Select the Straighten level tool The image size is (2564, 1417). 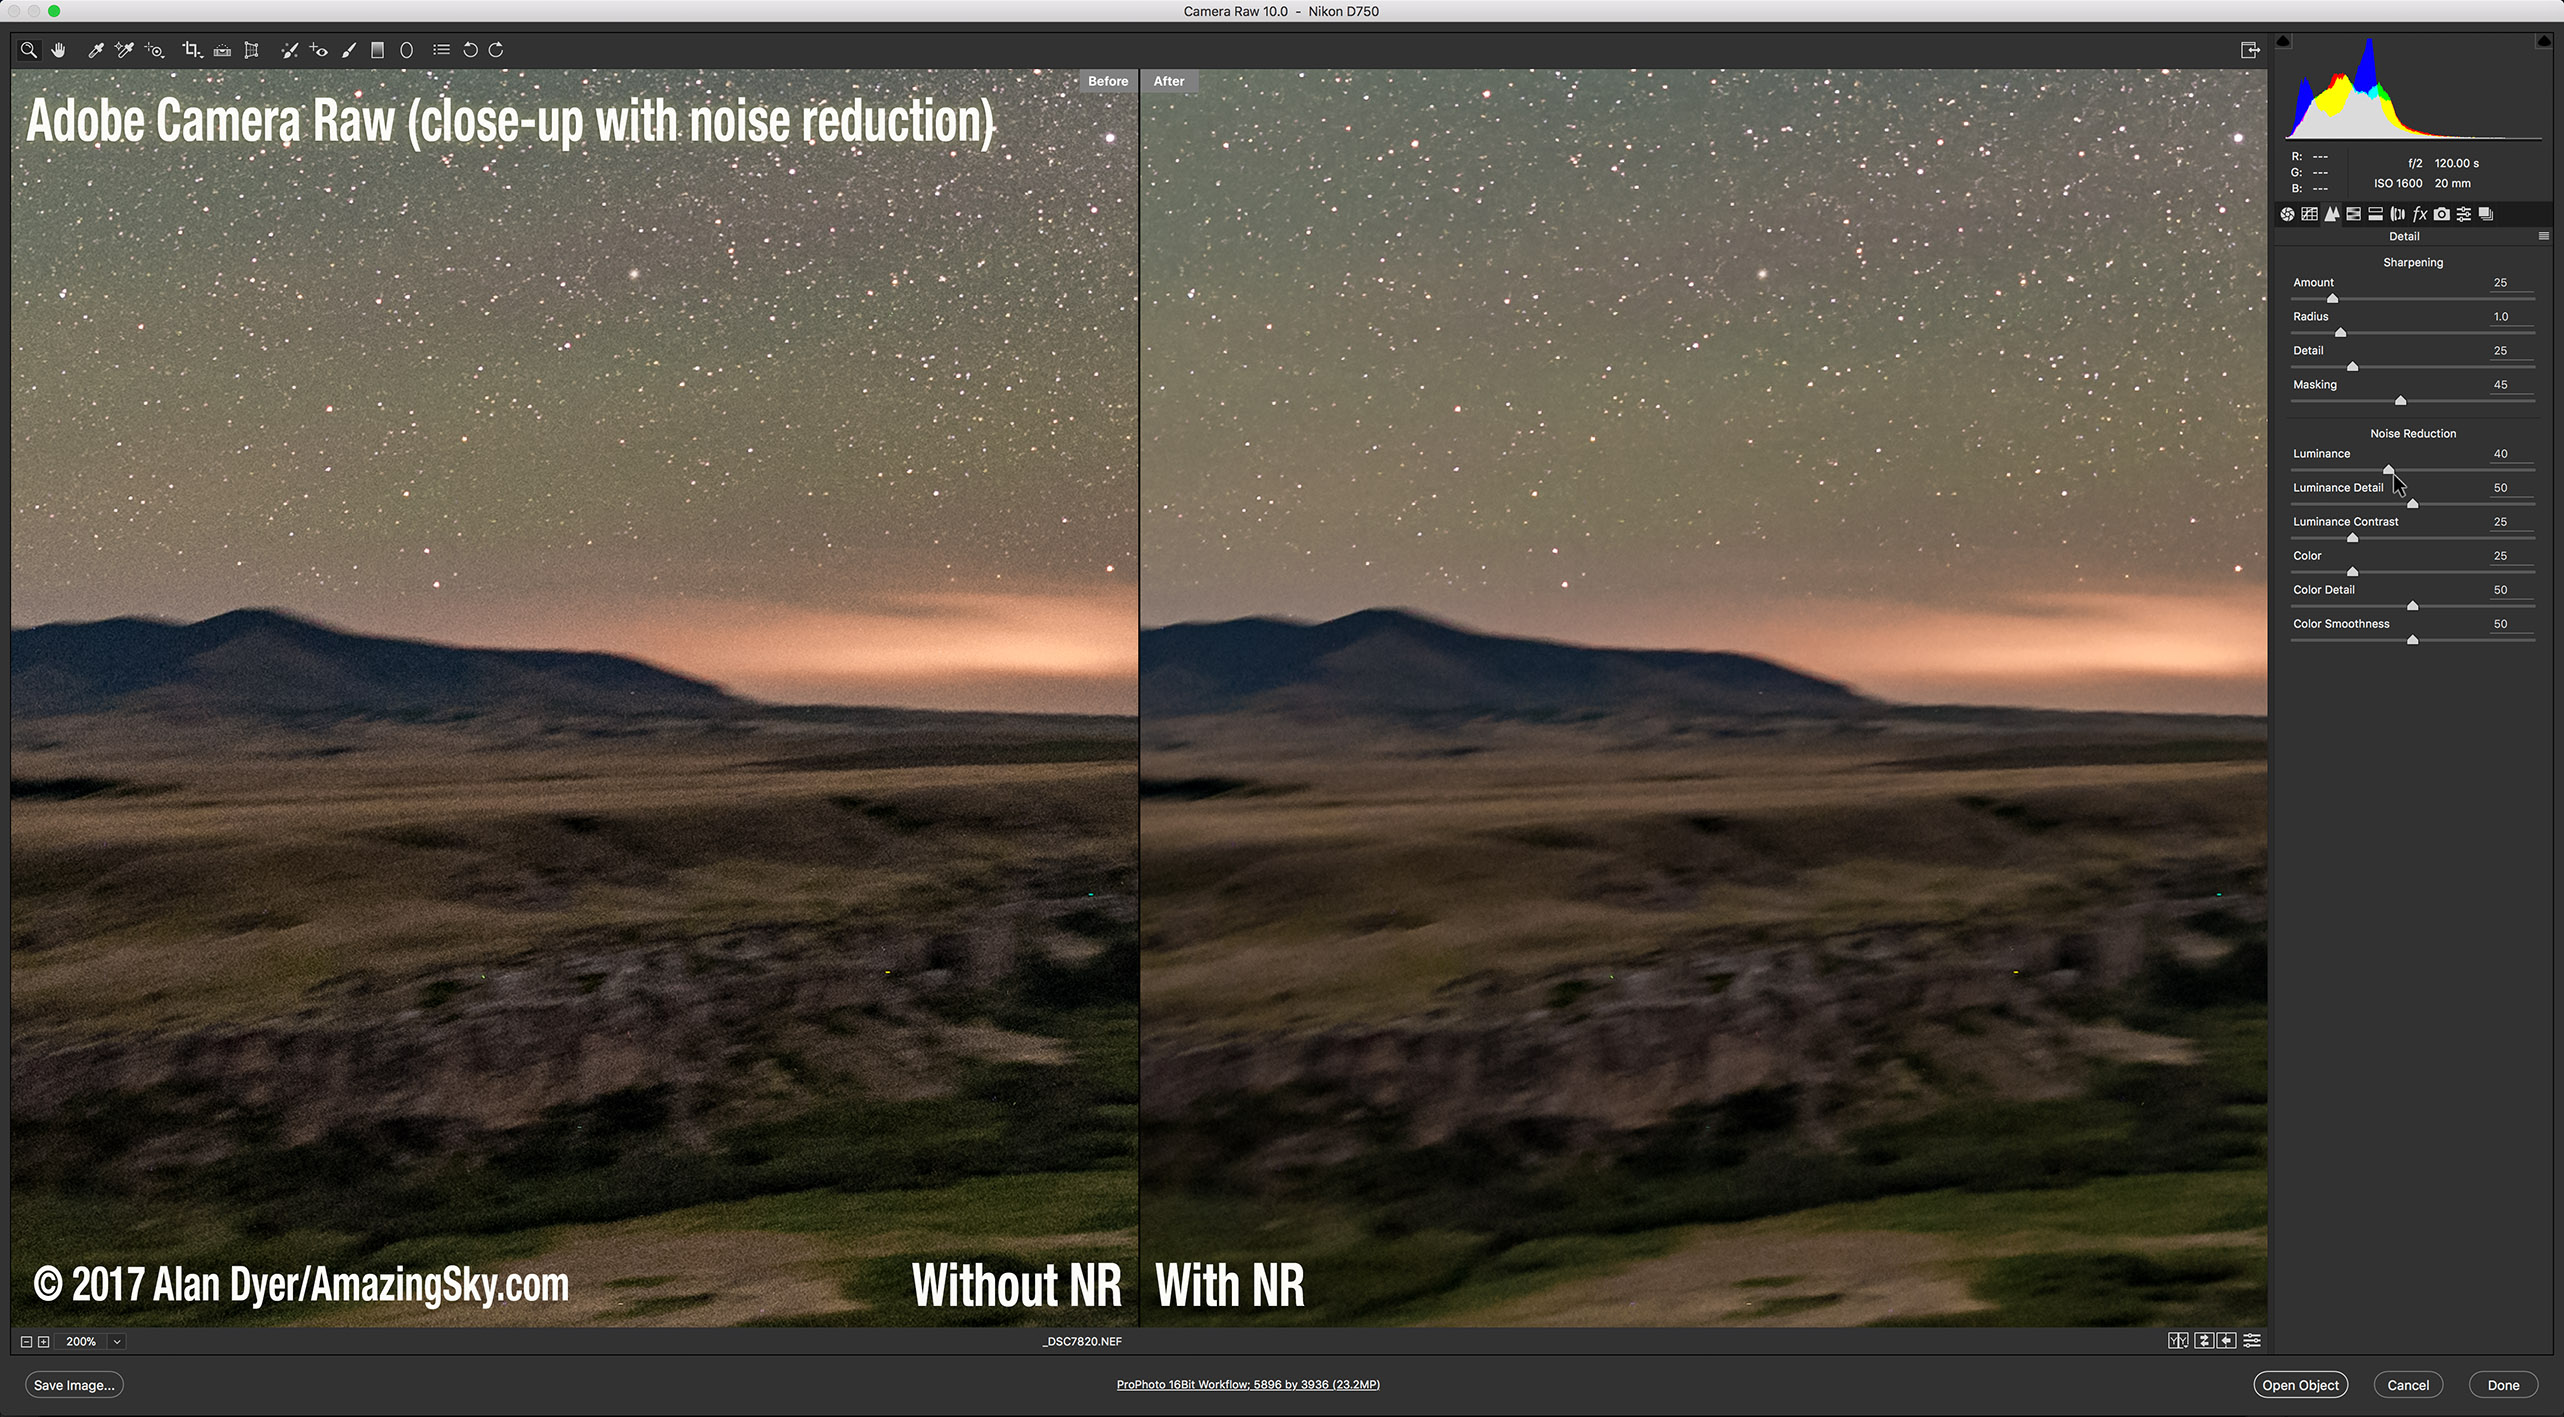click(x=222, y=50)
